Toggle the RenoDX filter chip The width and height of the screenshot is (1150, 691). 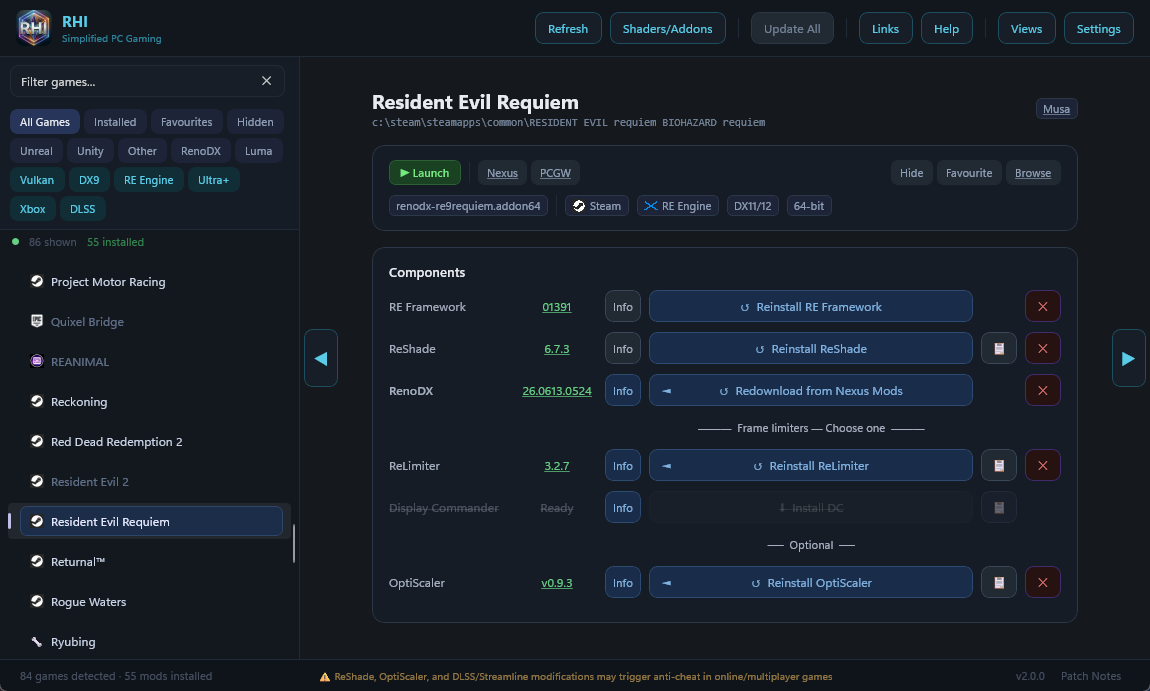click(201, 151)
